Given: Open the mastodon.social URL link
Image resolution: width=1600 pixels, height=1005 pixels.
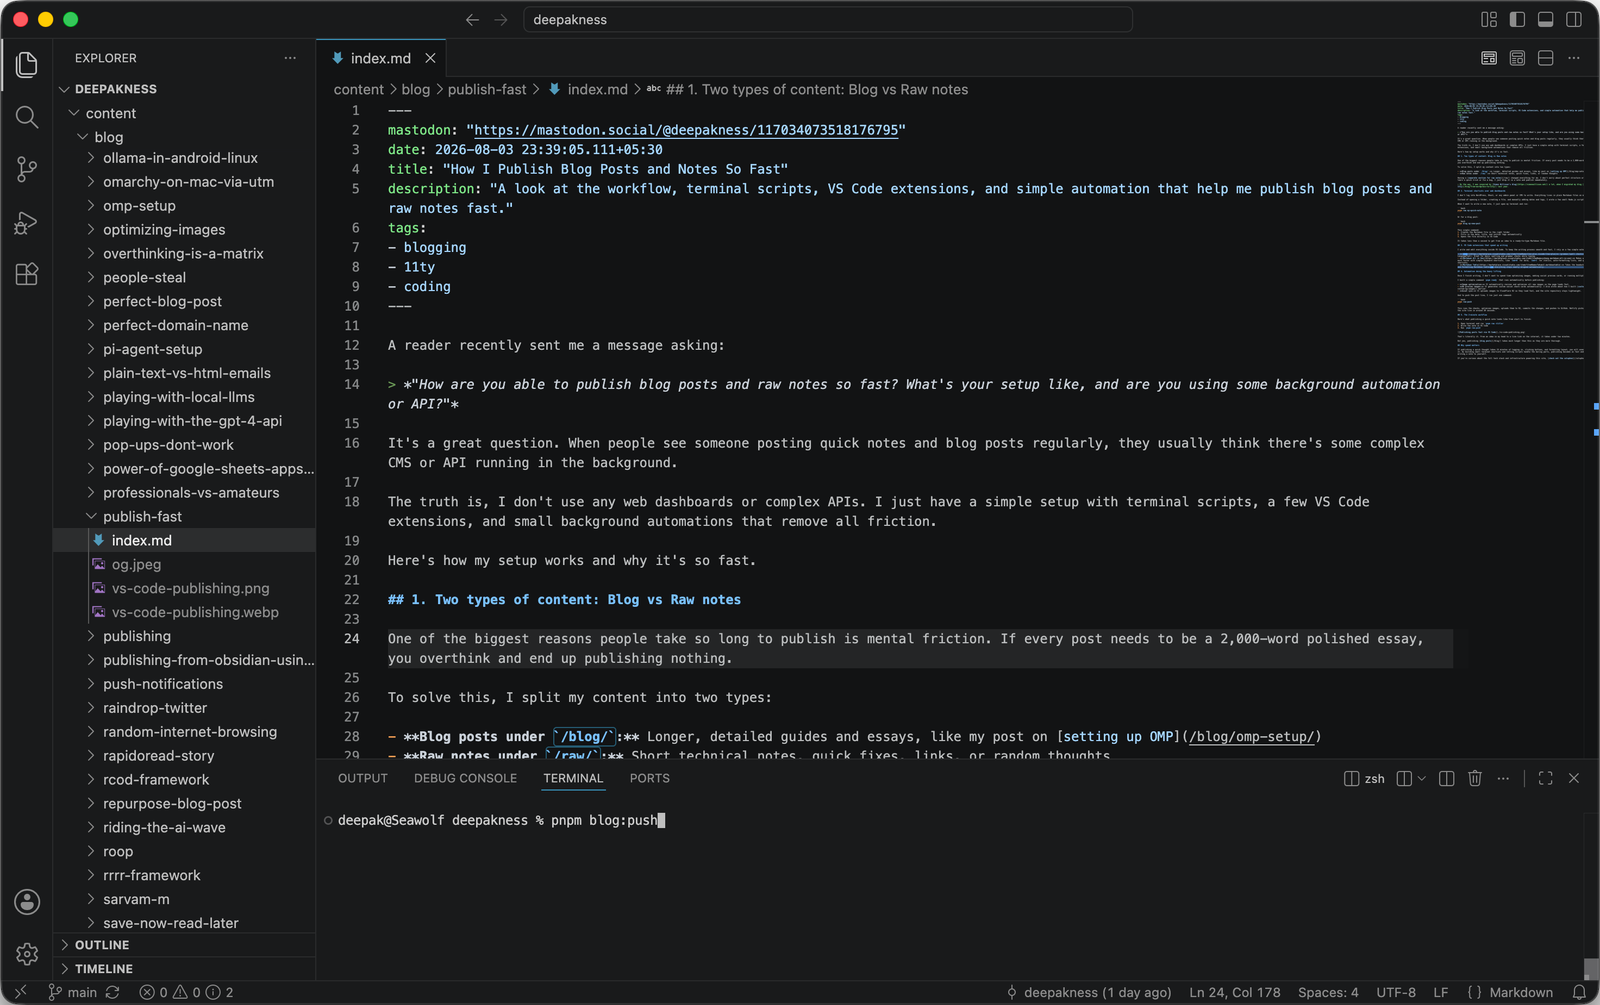Looking at the screenshot, I should 686,130.
